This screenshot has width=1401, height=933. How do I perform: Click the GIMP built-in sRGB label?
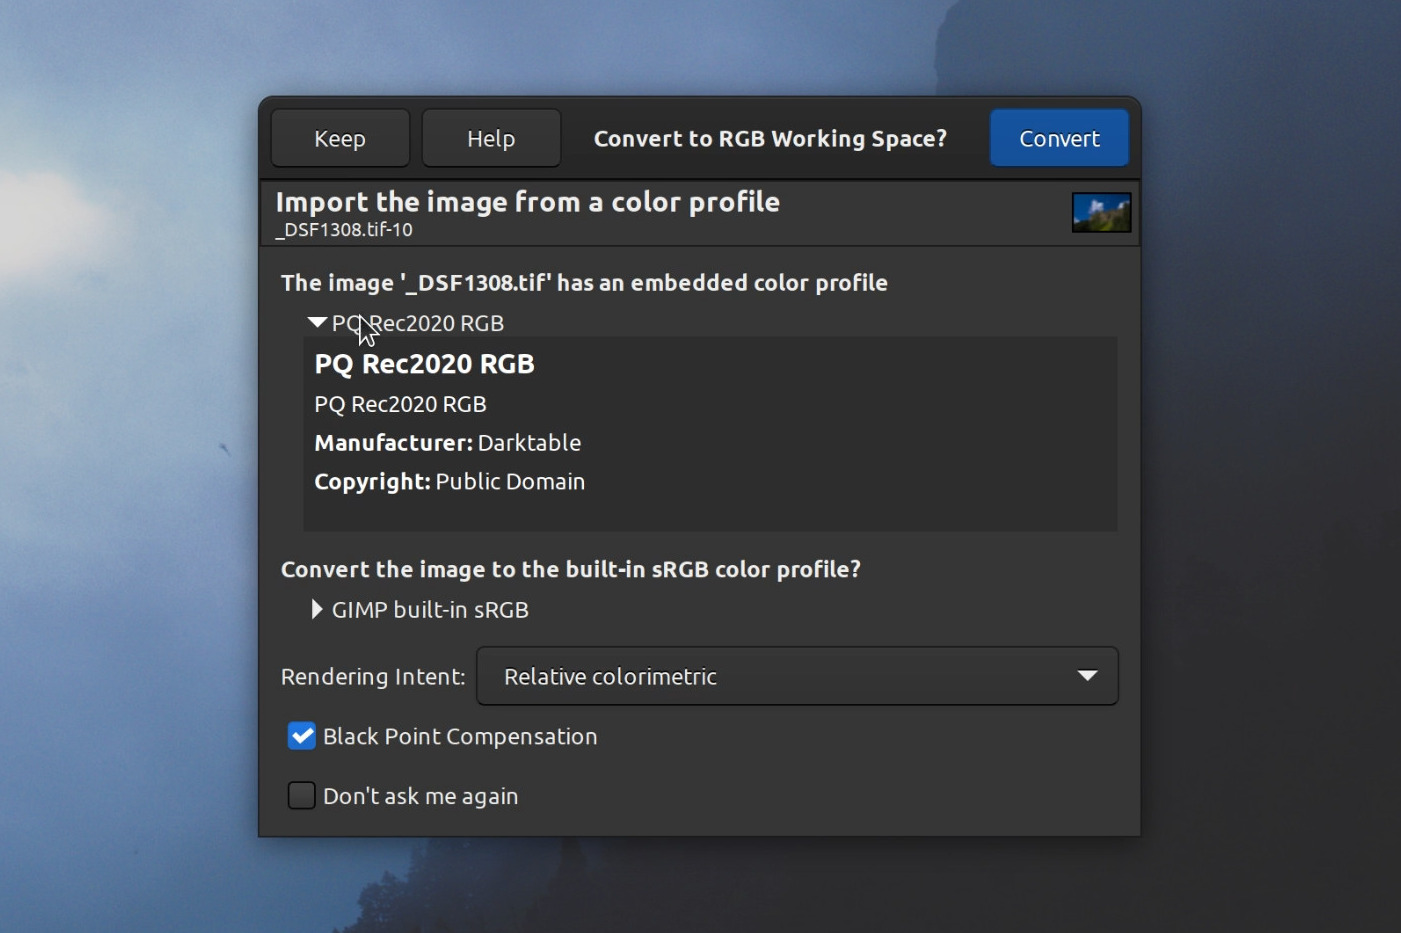pyautogui.click(x=430, y=610)
